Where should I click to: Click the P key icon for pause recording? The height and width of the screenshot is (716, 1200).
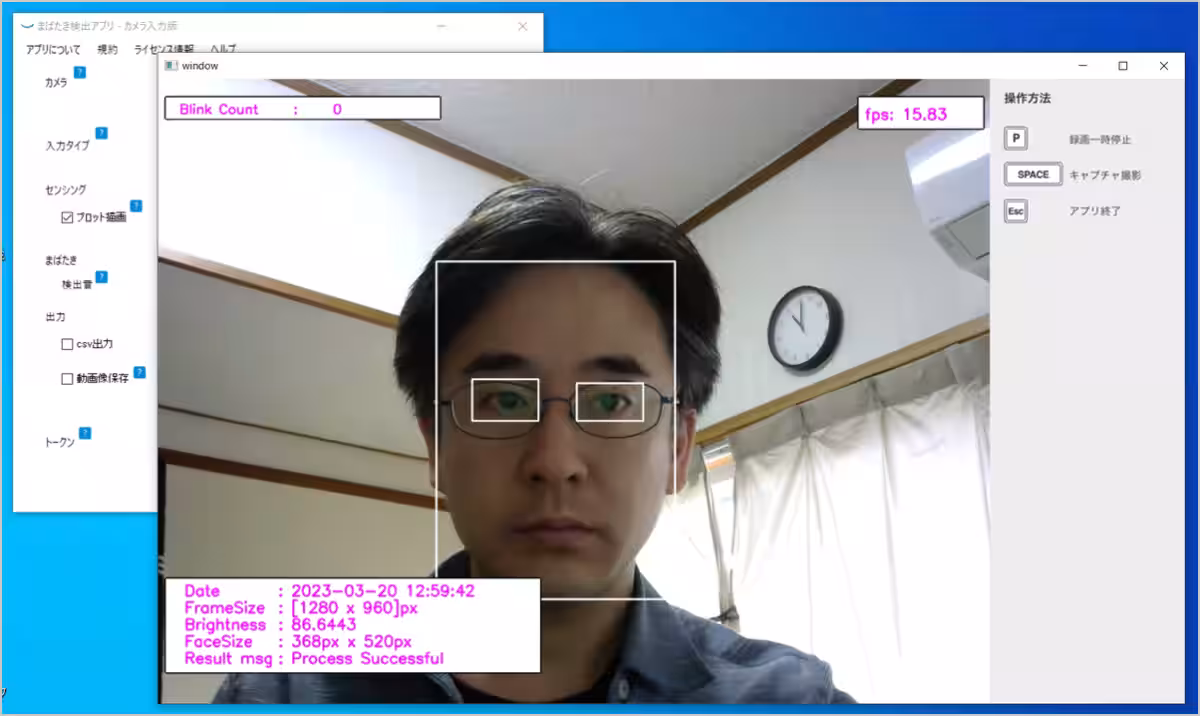click(1016, 139)
